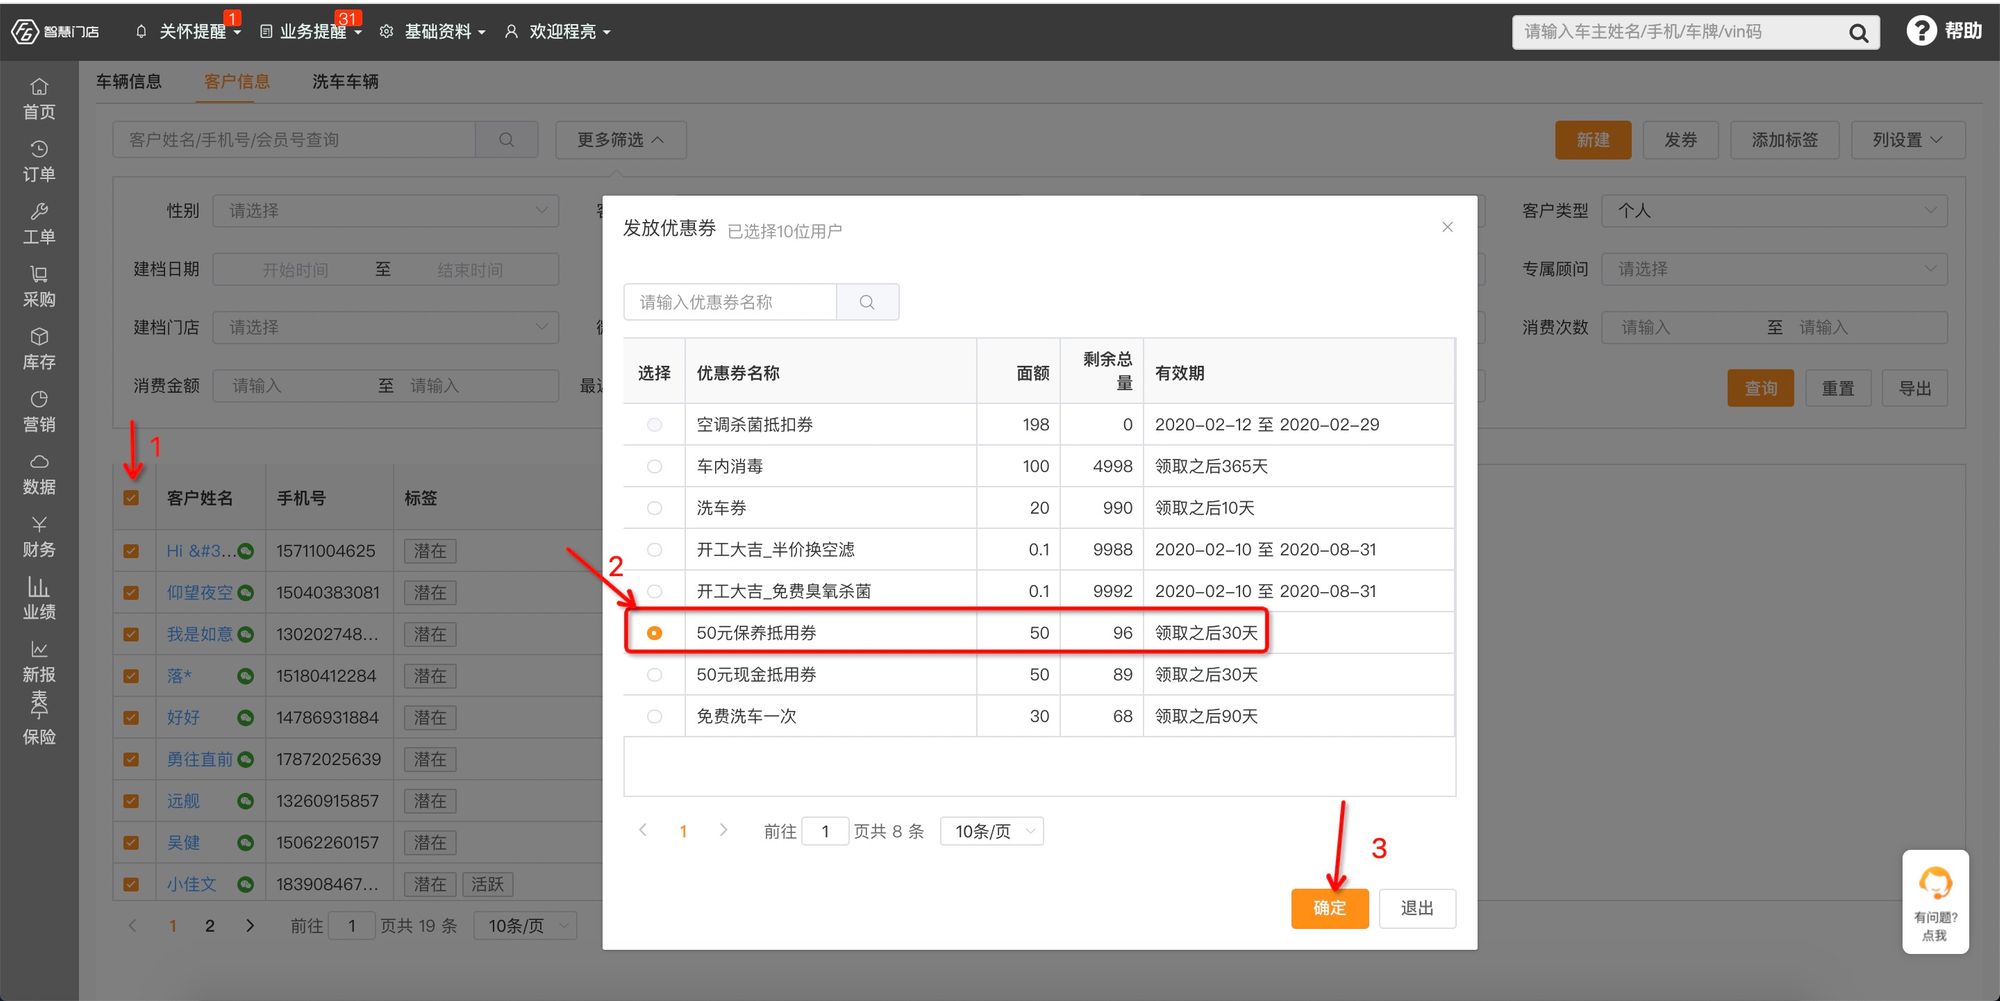
Task: Click the 重置 reset button
Action: (1838, 388)
